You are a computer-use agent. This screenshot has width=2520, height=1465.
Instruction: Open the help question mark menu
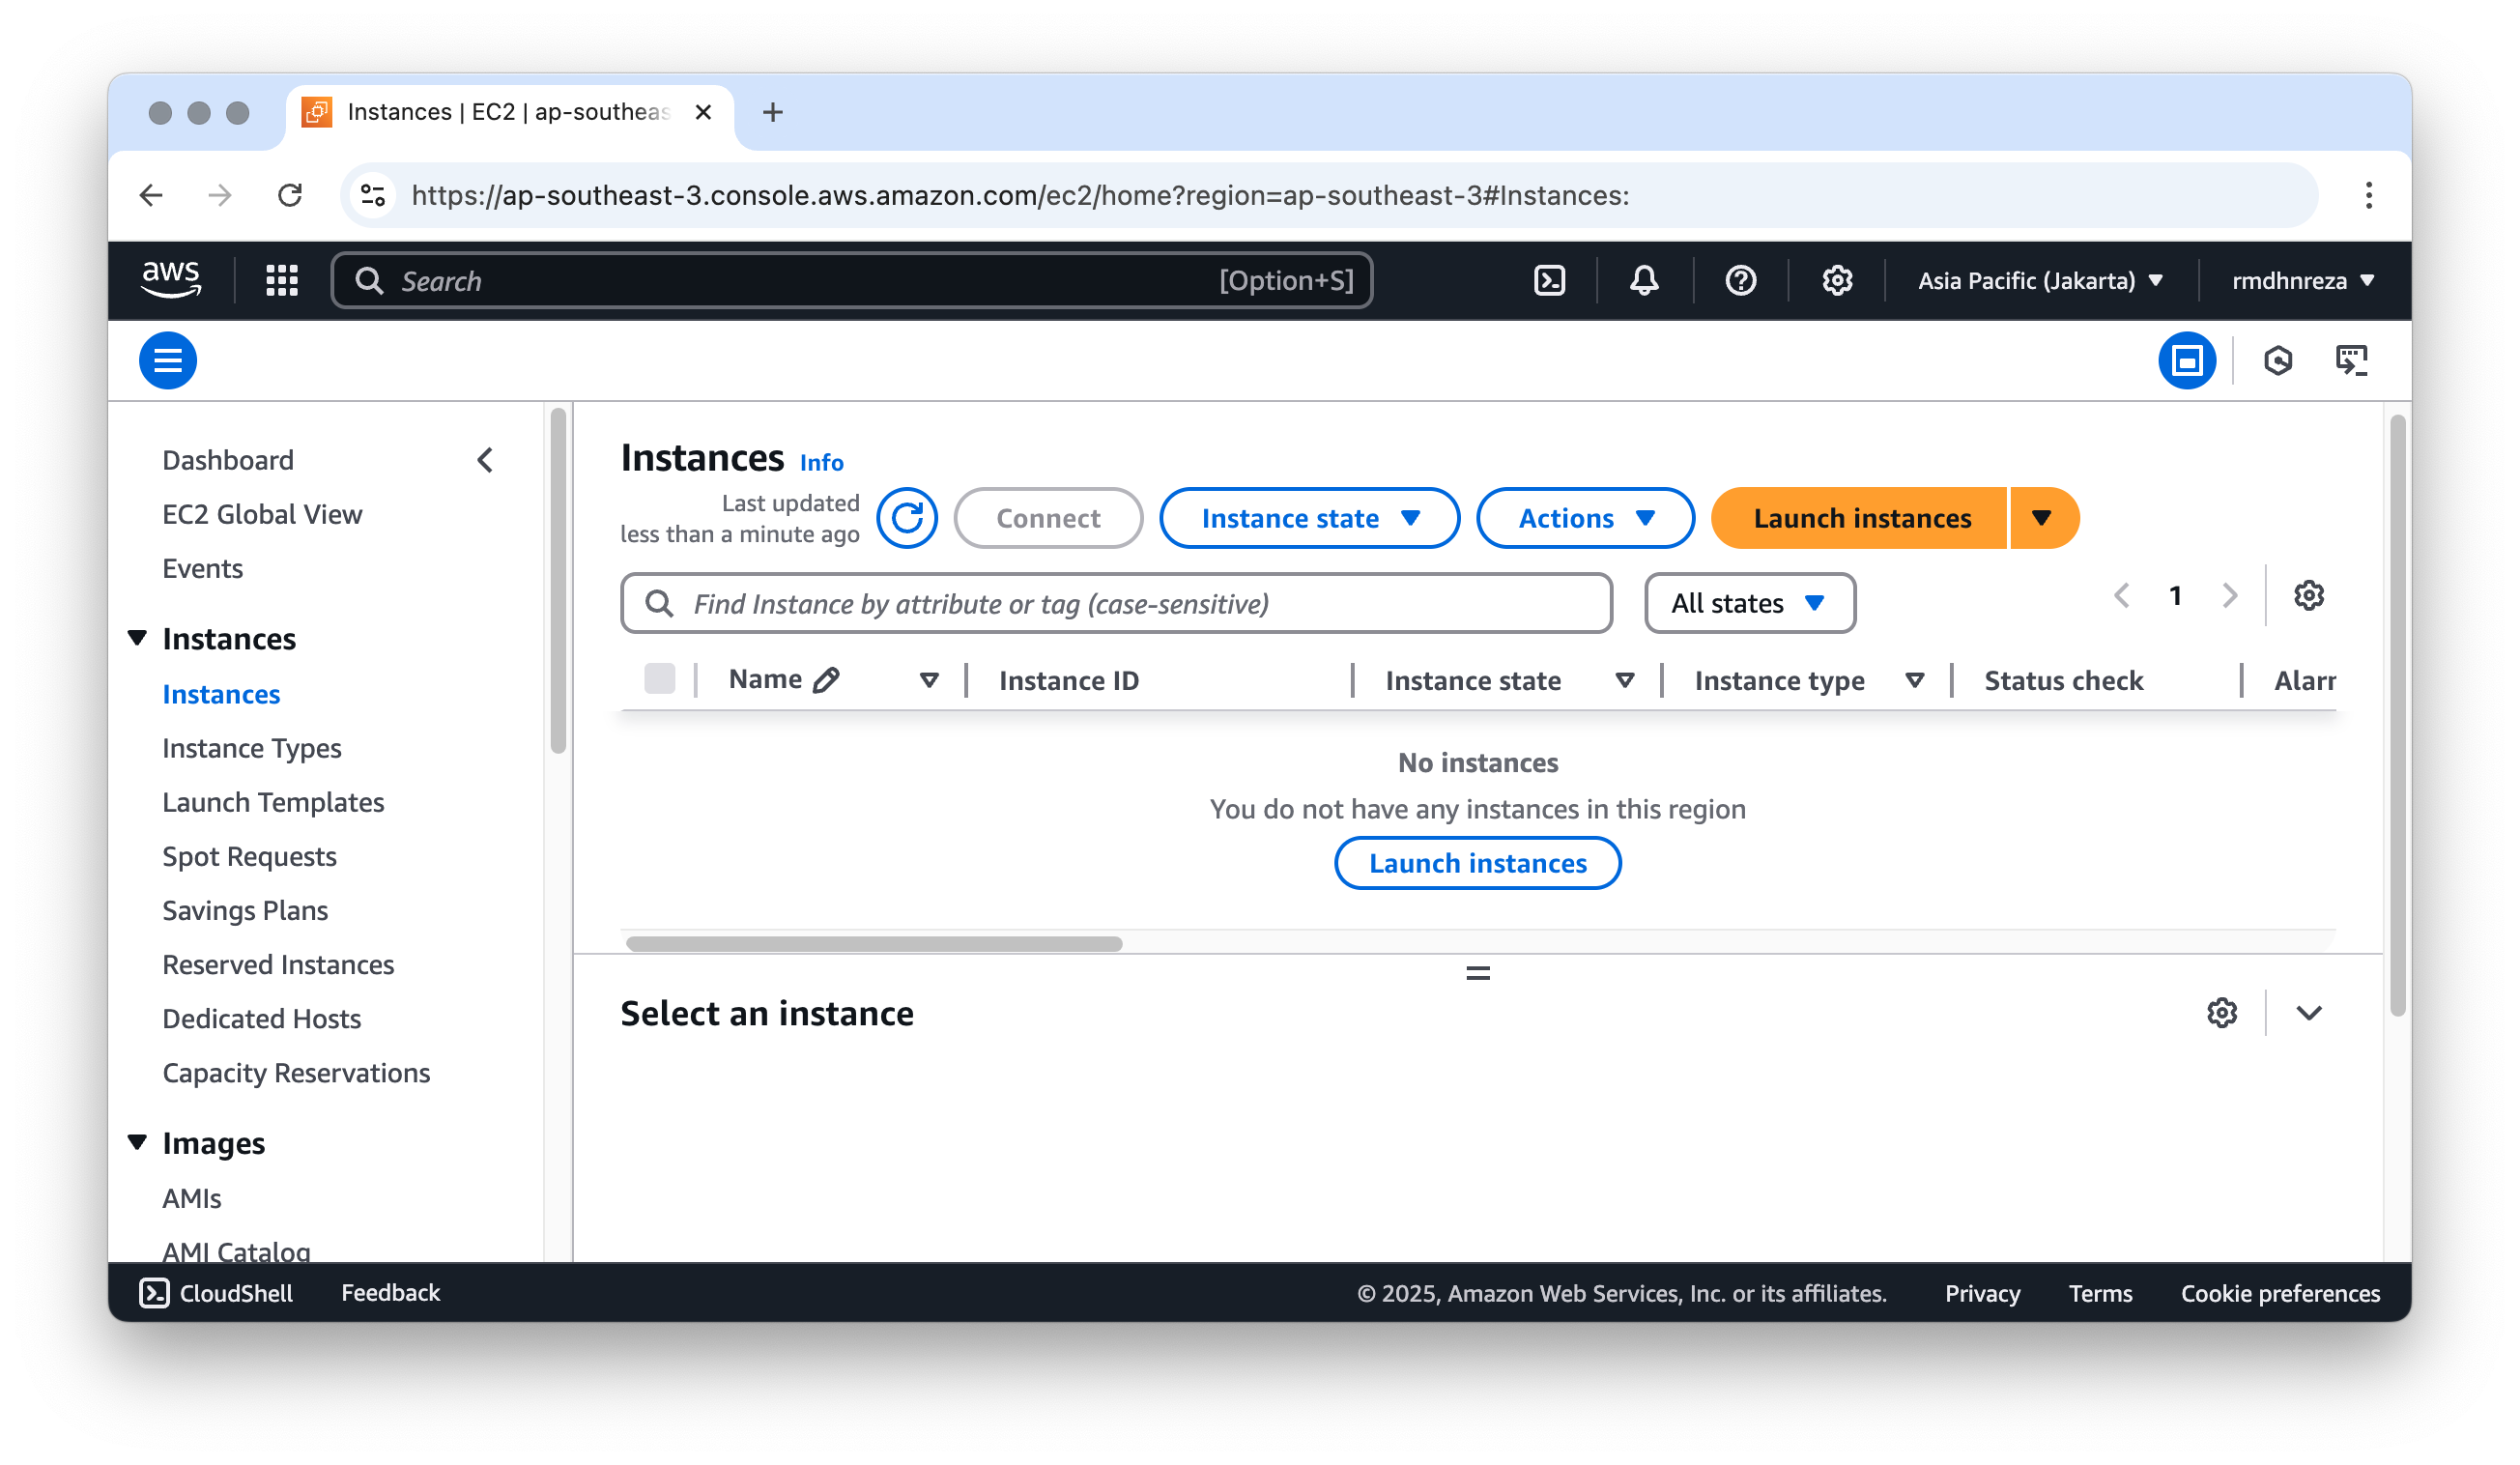[x=1741, y=281]
